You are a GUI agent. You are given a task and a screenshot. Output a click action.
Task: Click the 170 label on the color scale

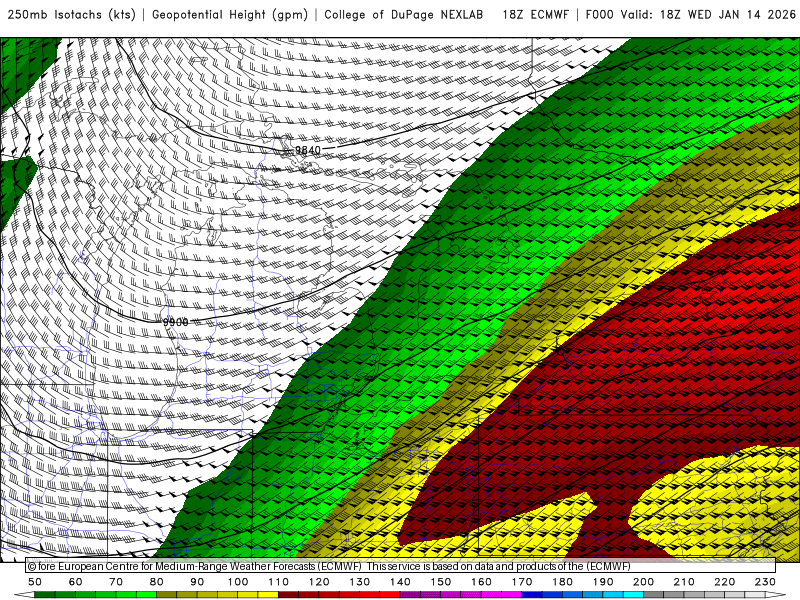click(522, 582)
